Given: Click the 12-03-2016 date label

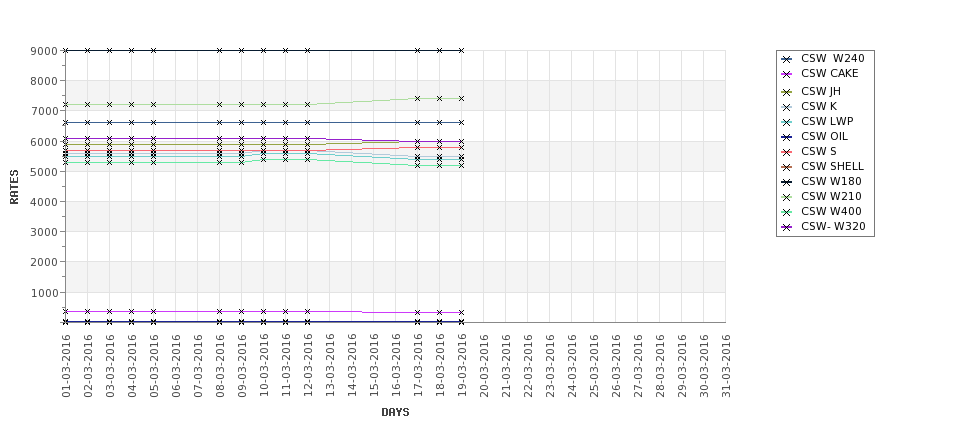Looking at the screenshot, I should pyautogui.click(x=308, y=366).
